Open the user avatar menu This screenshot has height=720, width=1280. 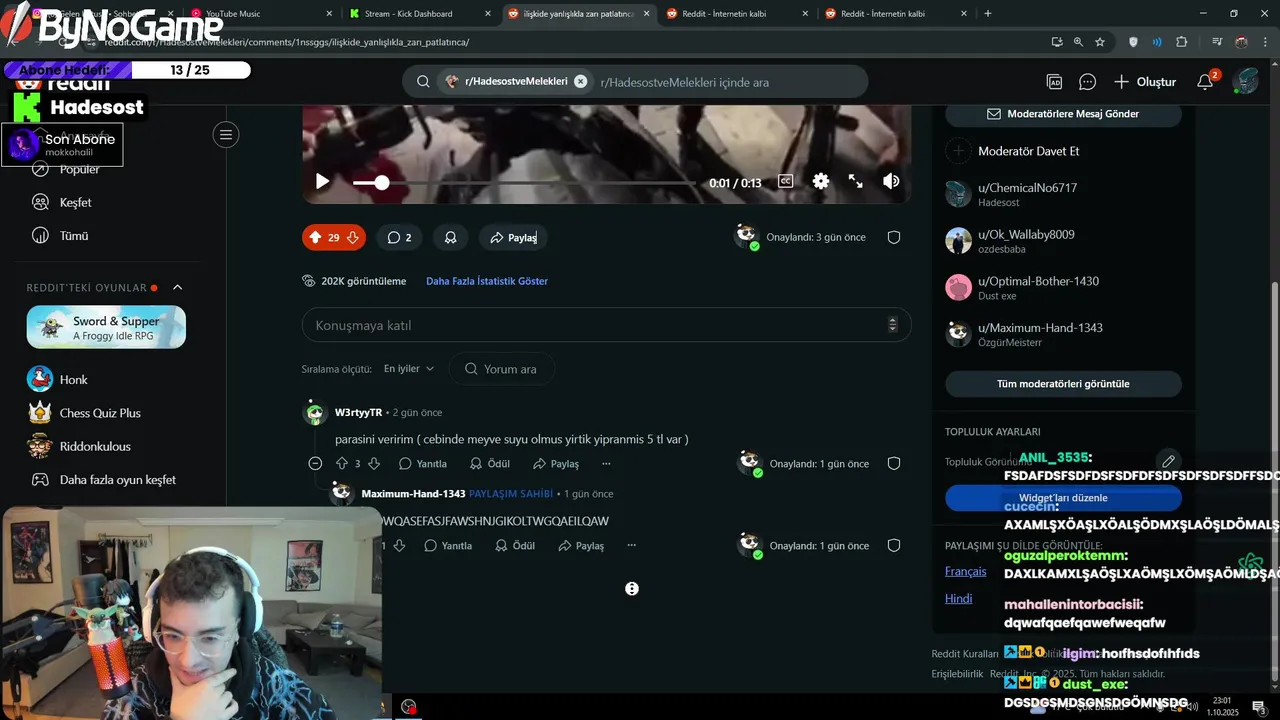(1245, 82)
